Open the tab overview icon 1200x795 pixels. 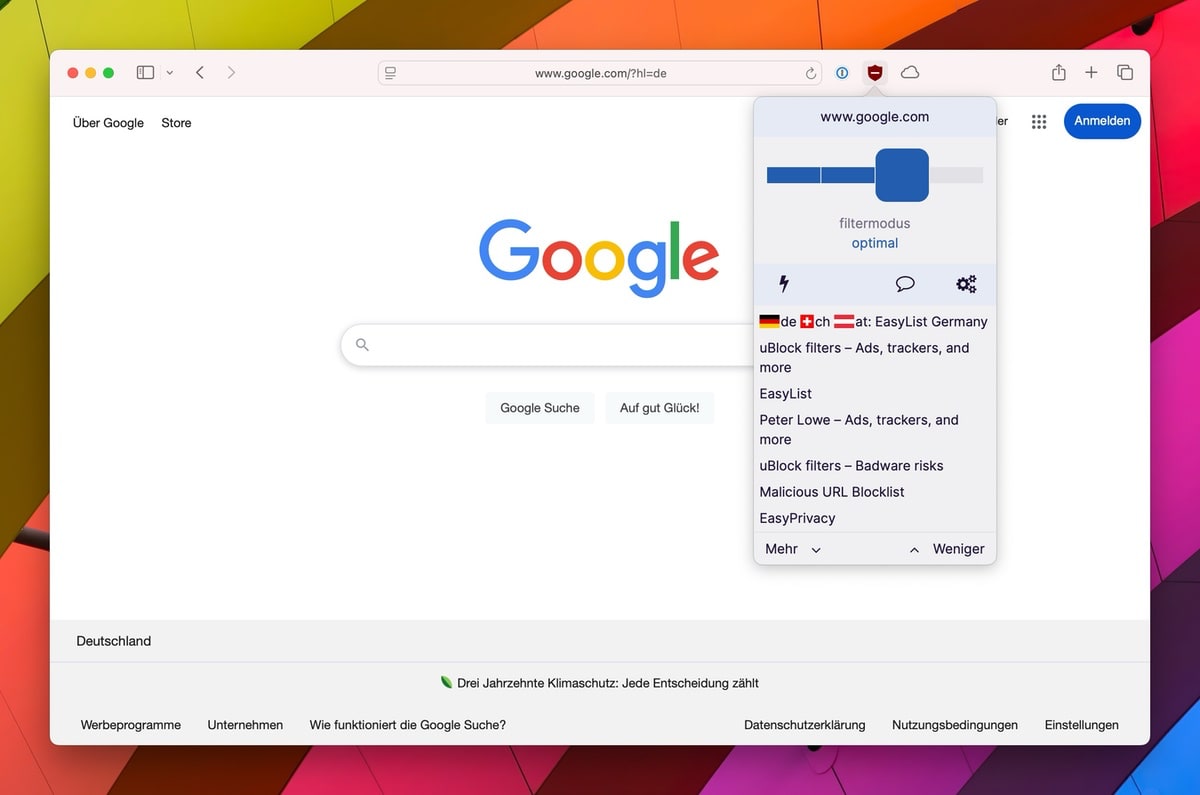click(1125, 73)
